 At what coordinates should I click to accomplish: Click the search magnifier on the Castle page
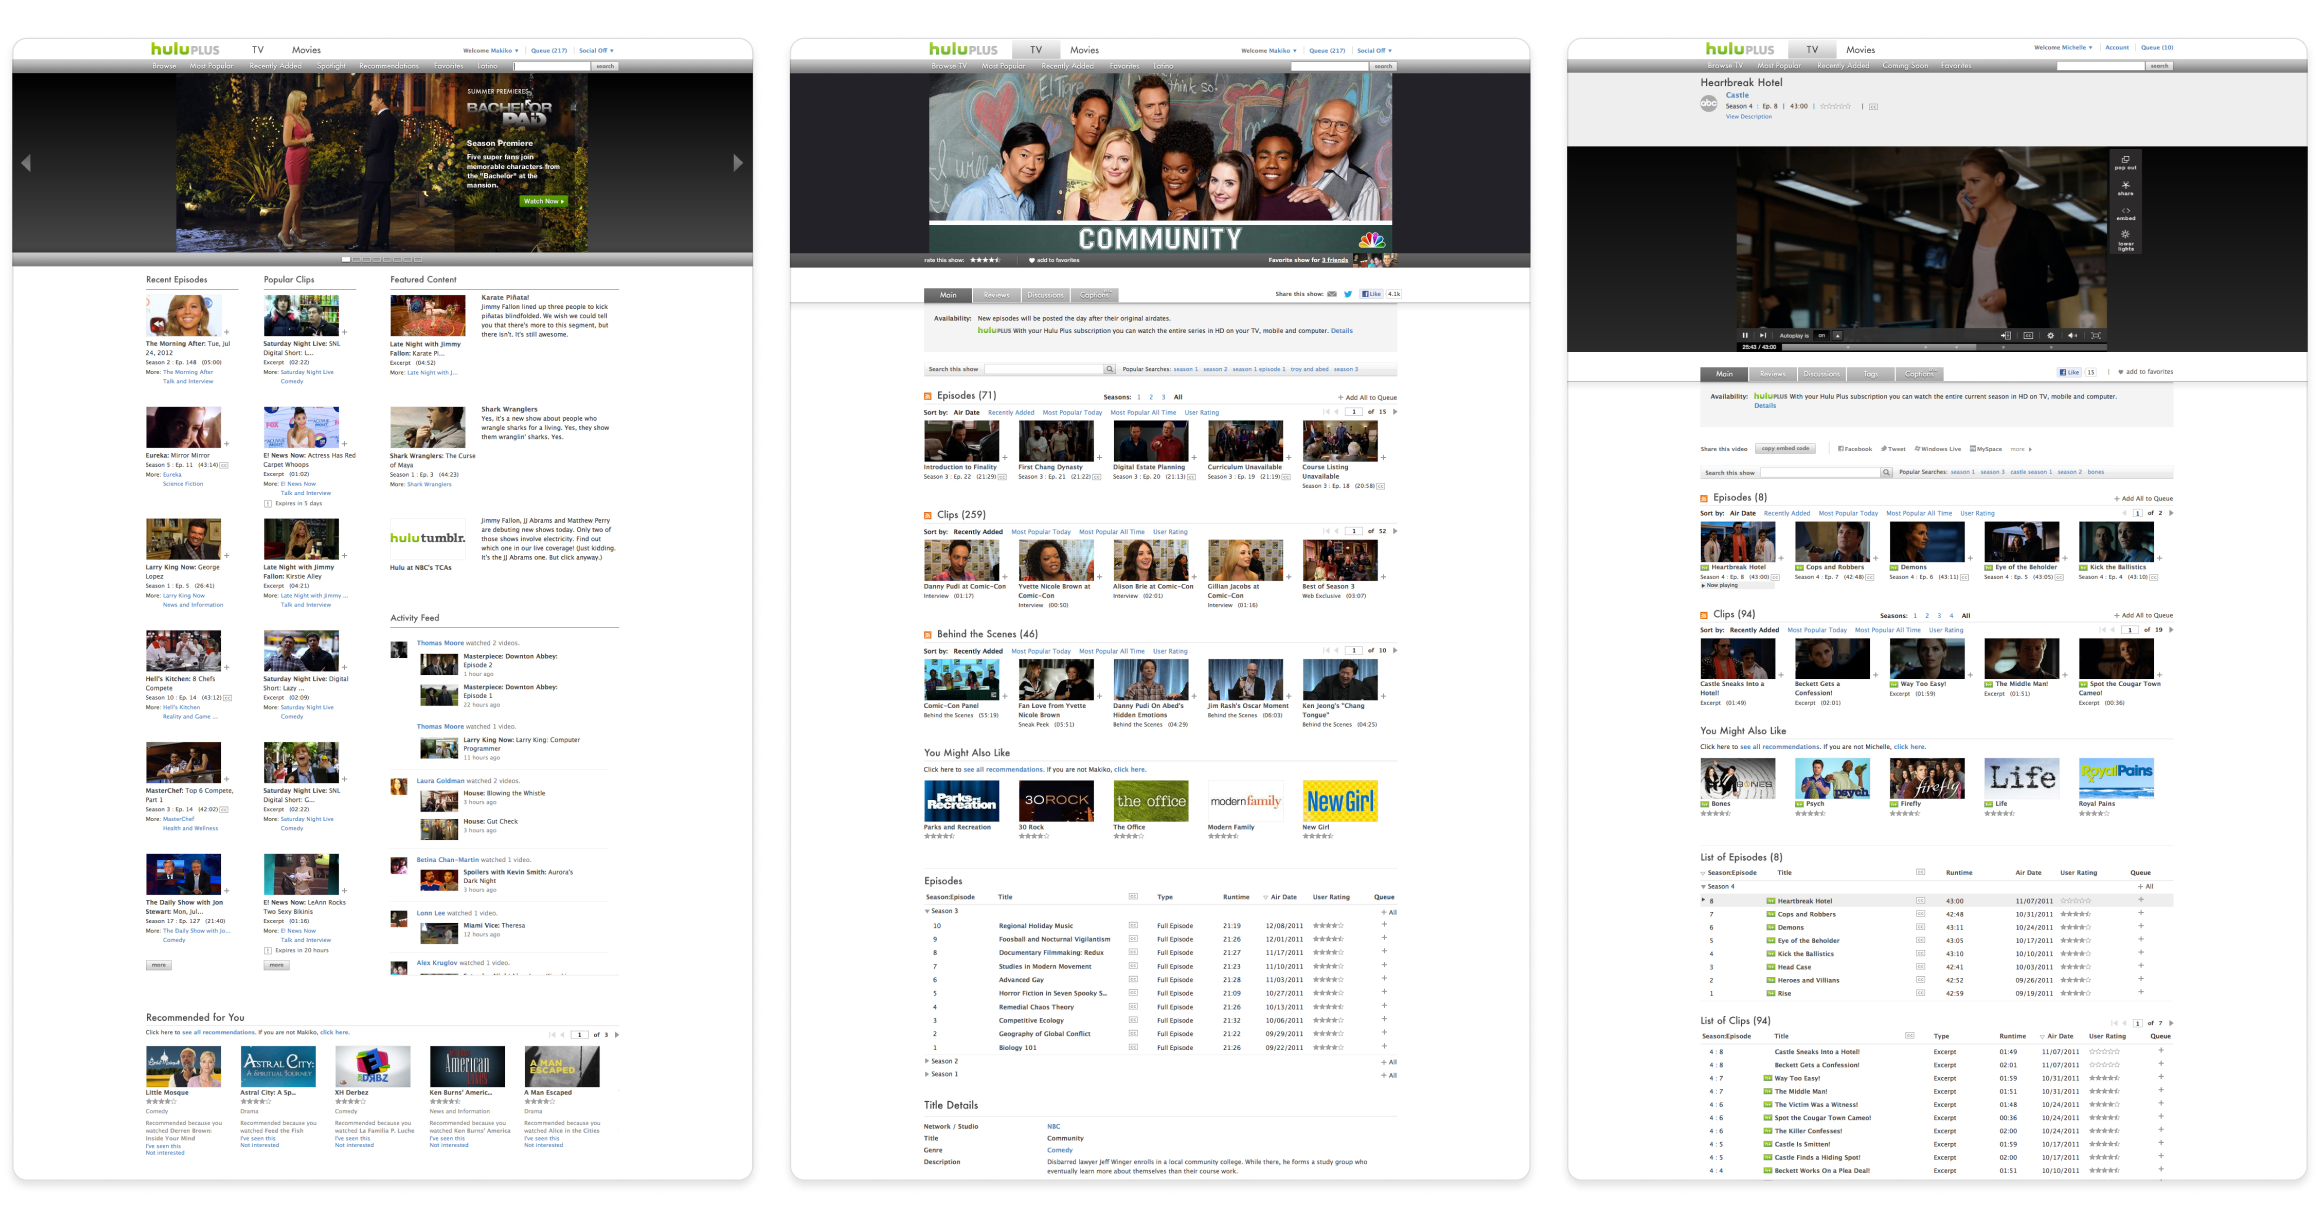pyautogui.click(x=1886, y=472)
